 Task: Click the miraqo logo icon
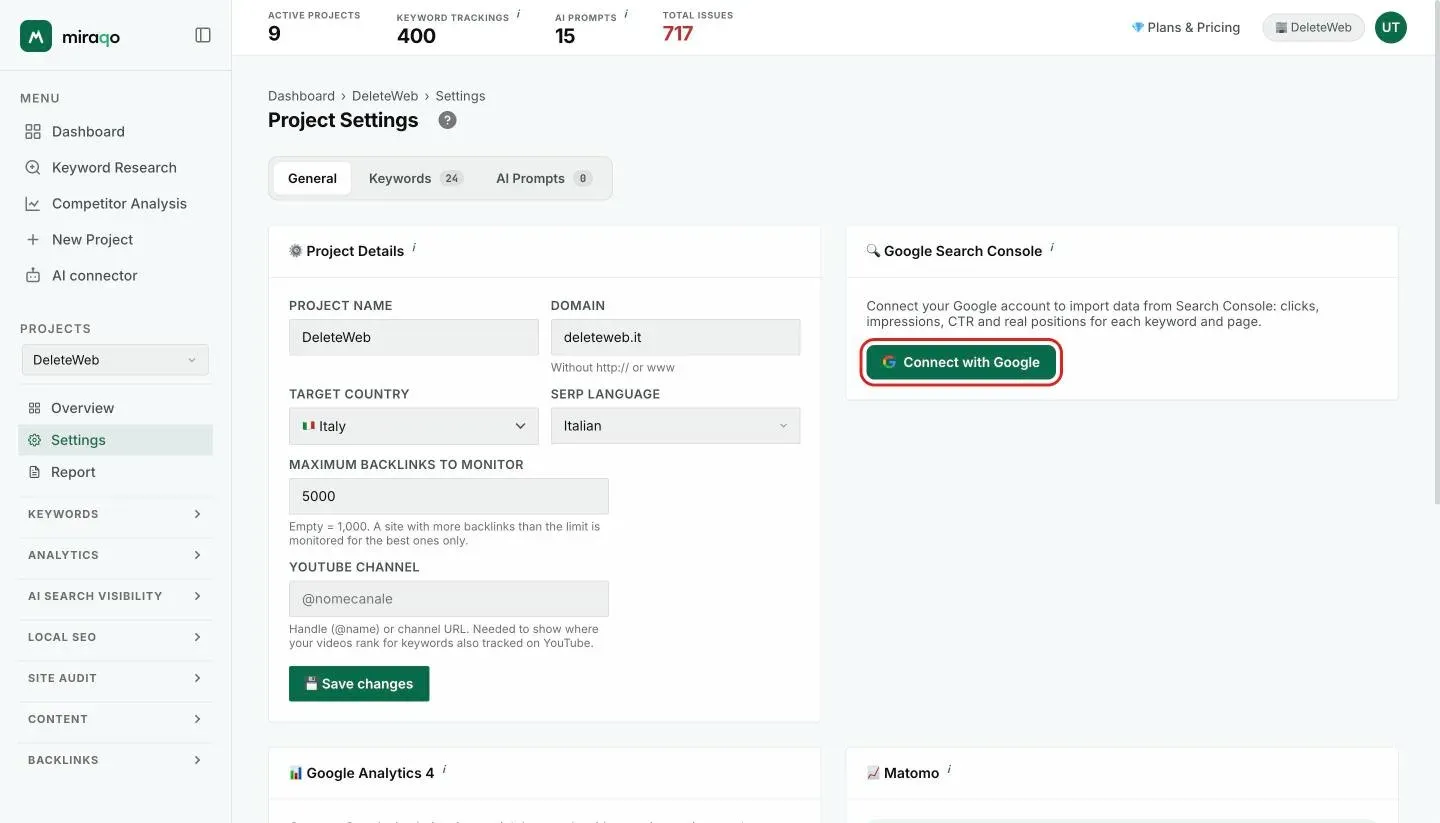tap(36, 36)
